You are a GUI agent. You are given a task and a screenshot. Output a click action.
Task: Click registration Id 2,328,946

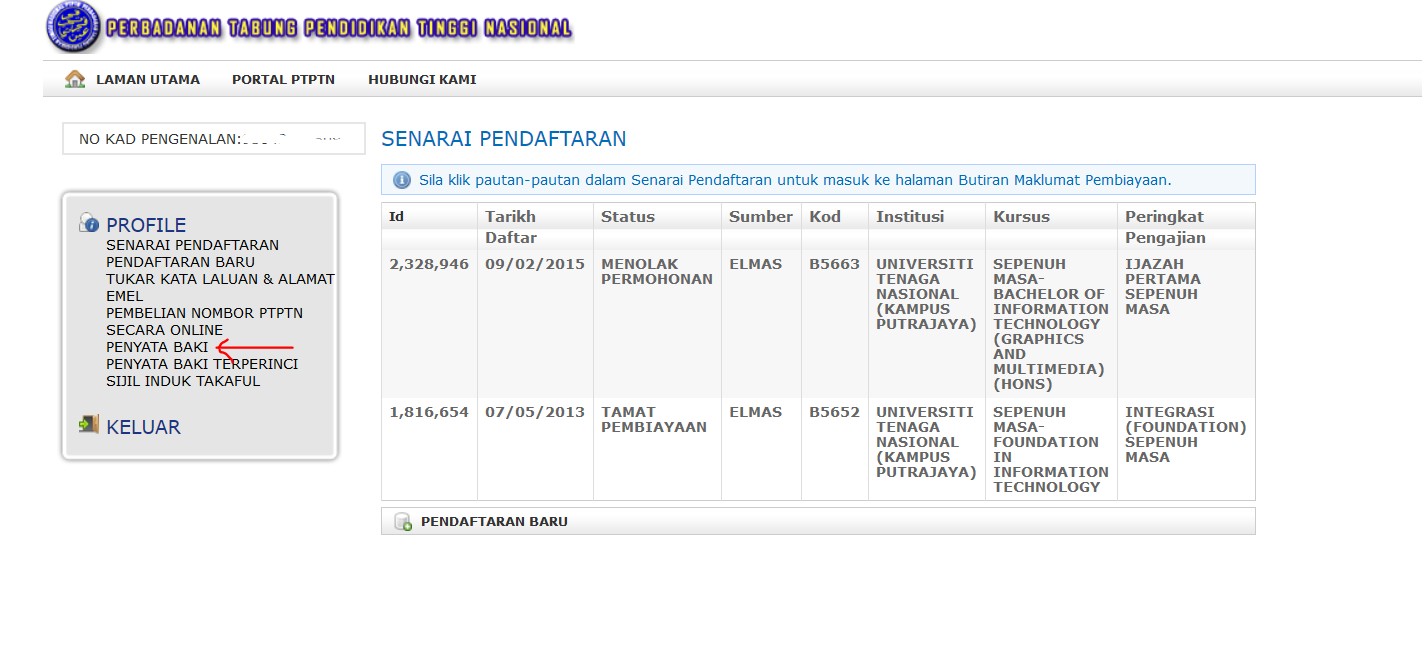click(x=429, y=264)
